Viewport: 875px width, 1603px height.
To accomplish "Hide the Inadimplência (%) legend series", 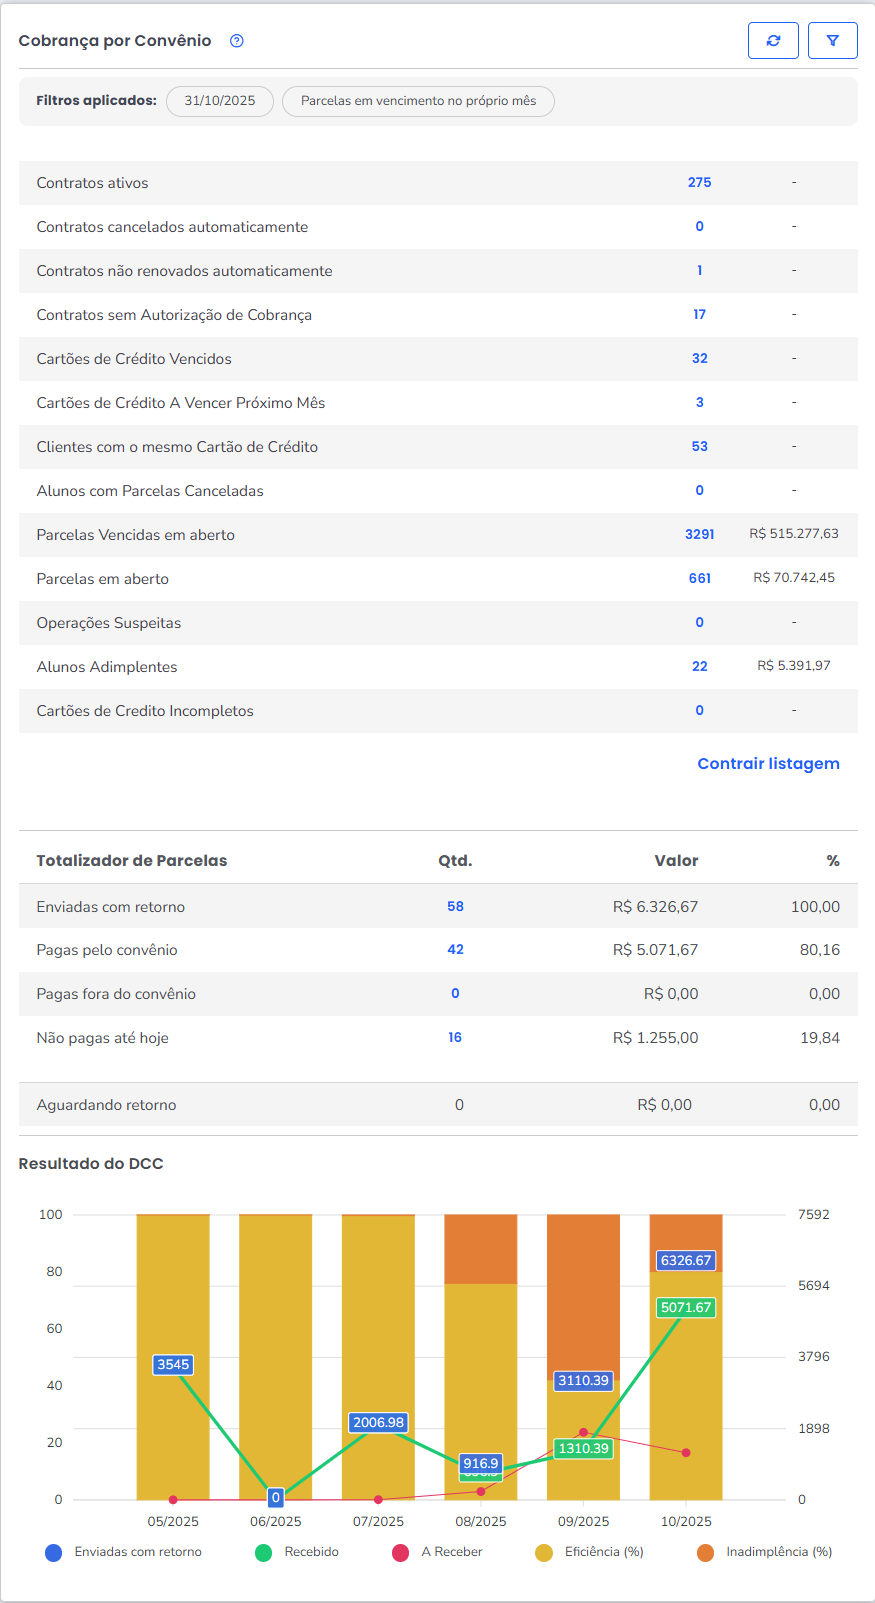I will coord(765,1552).
